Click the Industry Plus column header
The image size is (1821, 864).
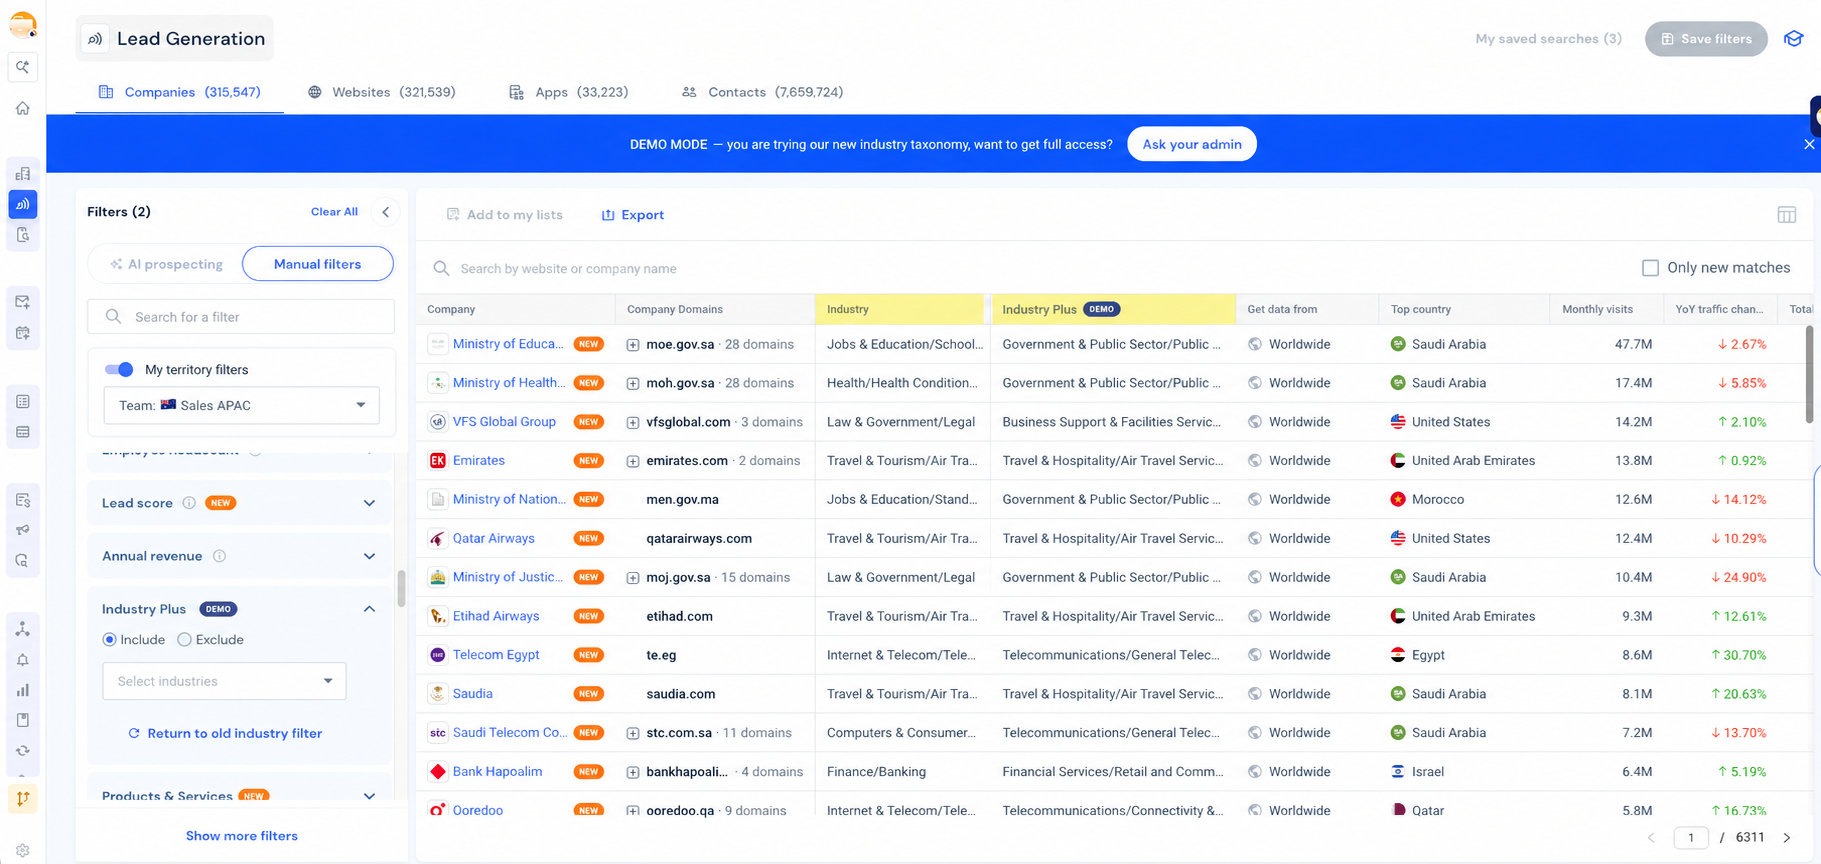coord(1113,310)
